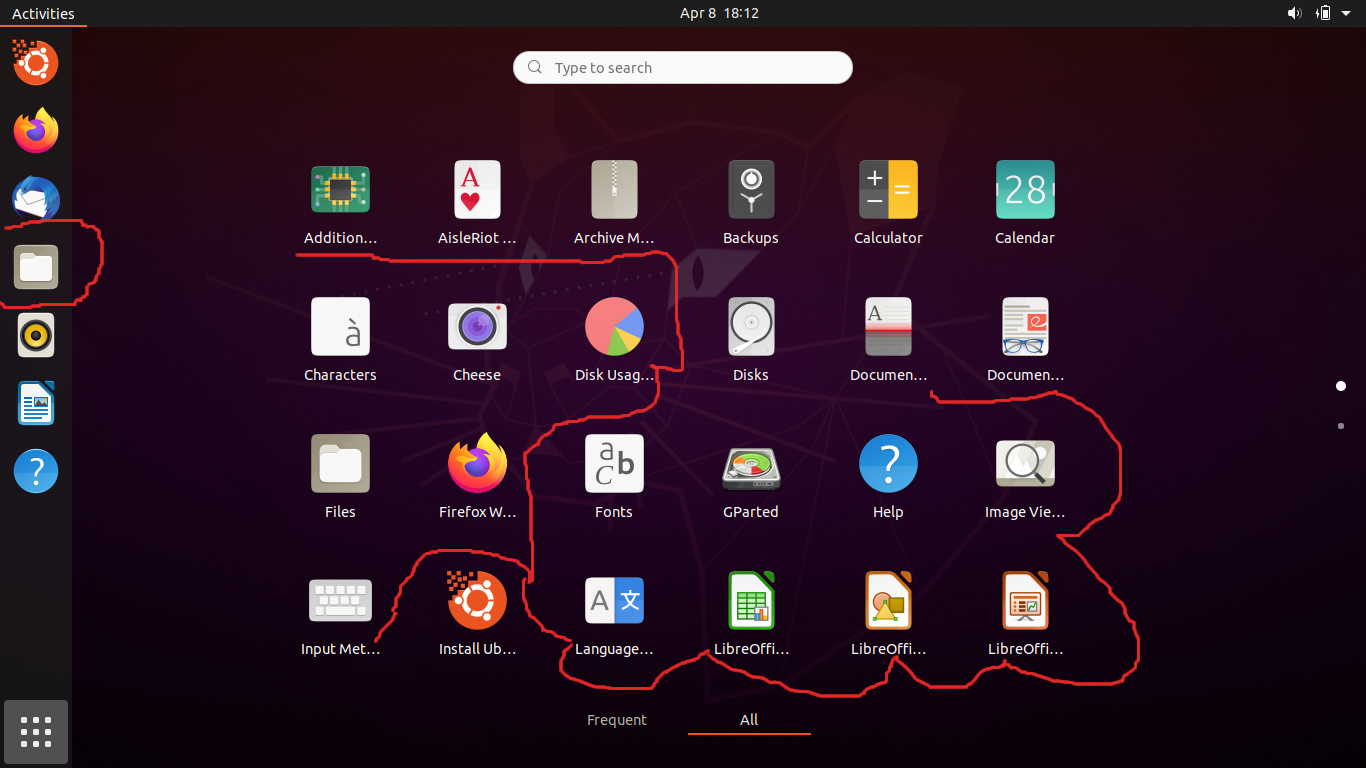Open LibreOffice Draw with the shapes icon

(888, 601)
